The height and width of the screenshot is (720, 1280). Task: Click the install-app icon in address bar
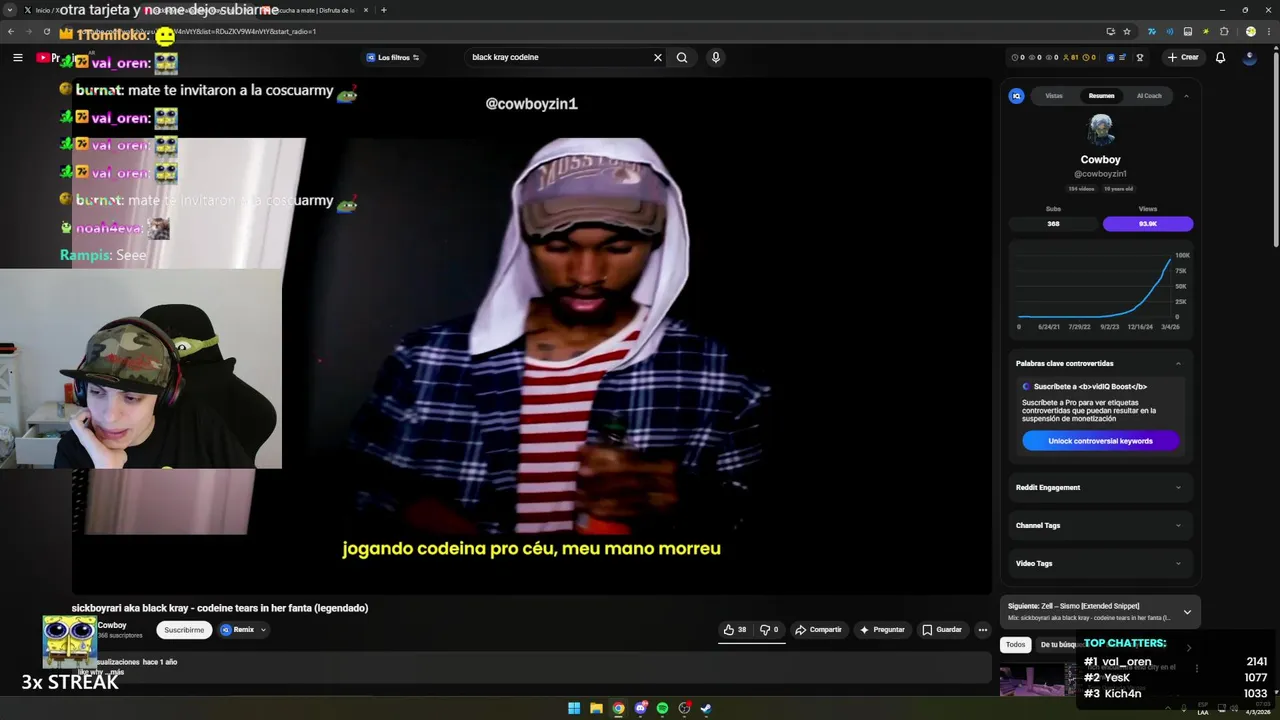(1110, 31)
